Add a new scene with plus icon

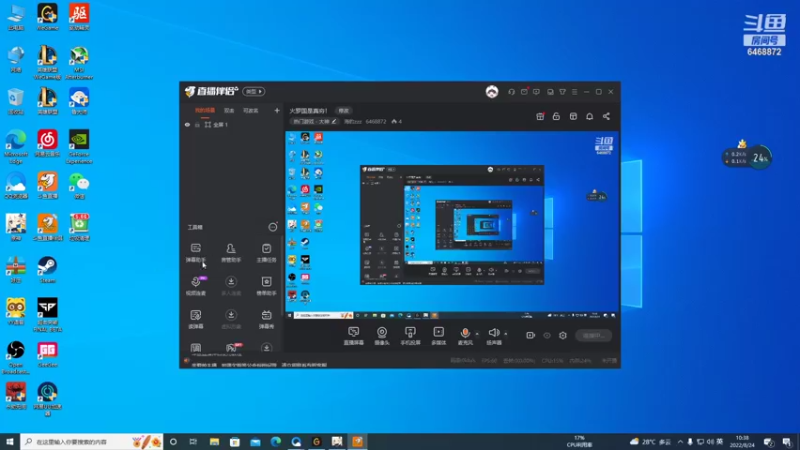pos(277,110)
